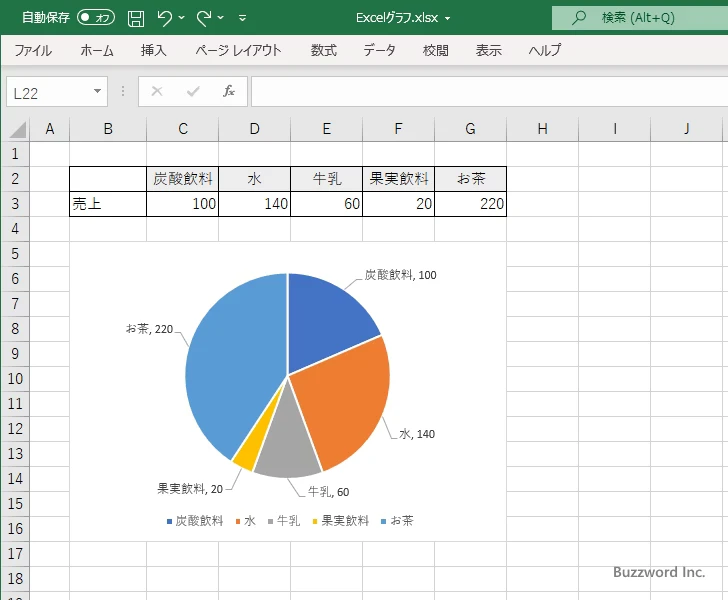The width and height of the screenshot is (728, 600).
Task: Open the ヘルプ tab
Action: [x=545, y=50]
